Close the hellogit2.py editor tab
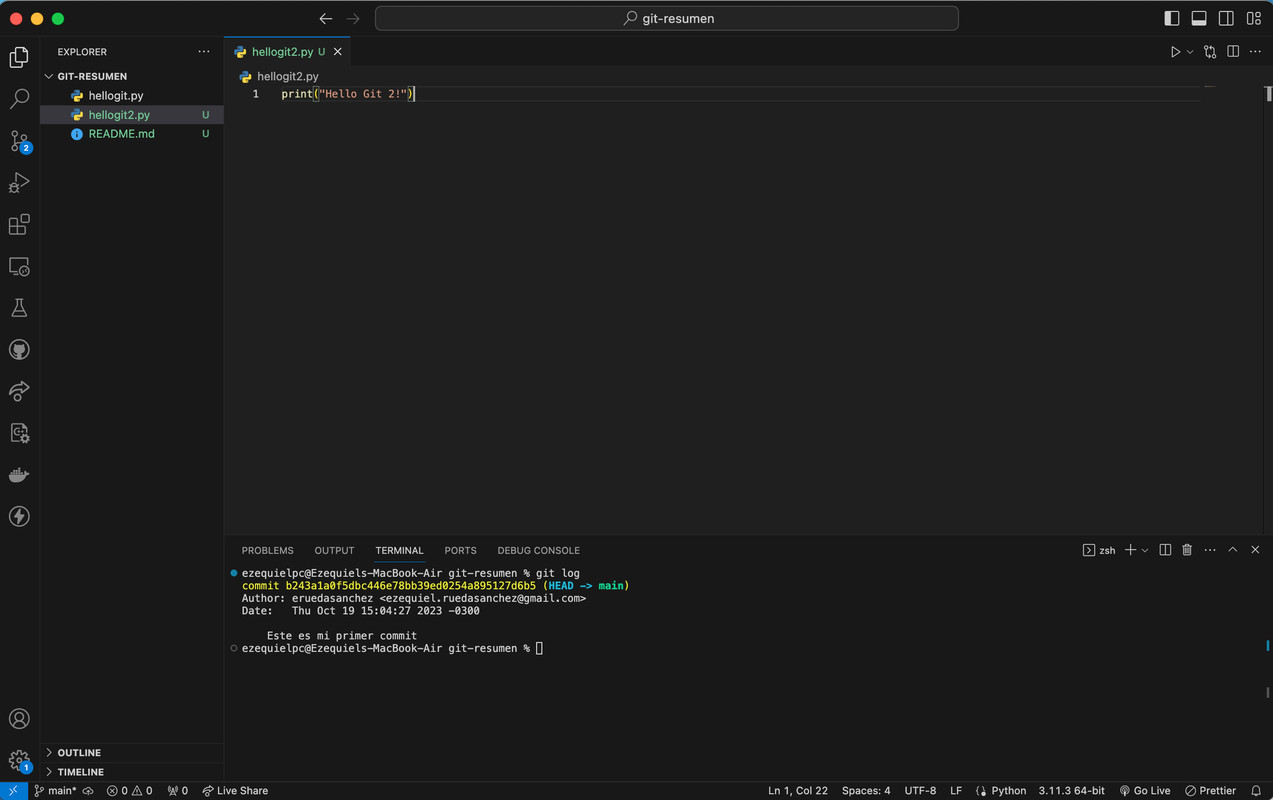1273x800 pixels. [338, 52]
